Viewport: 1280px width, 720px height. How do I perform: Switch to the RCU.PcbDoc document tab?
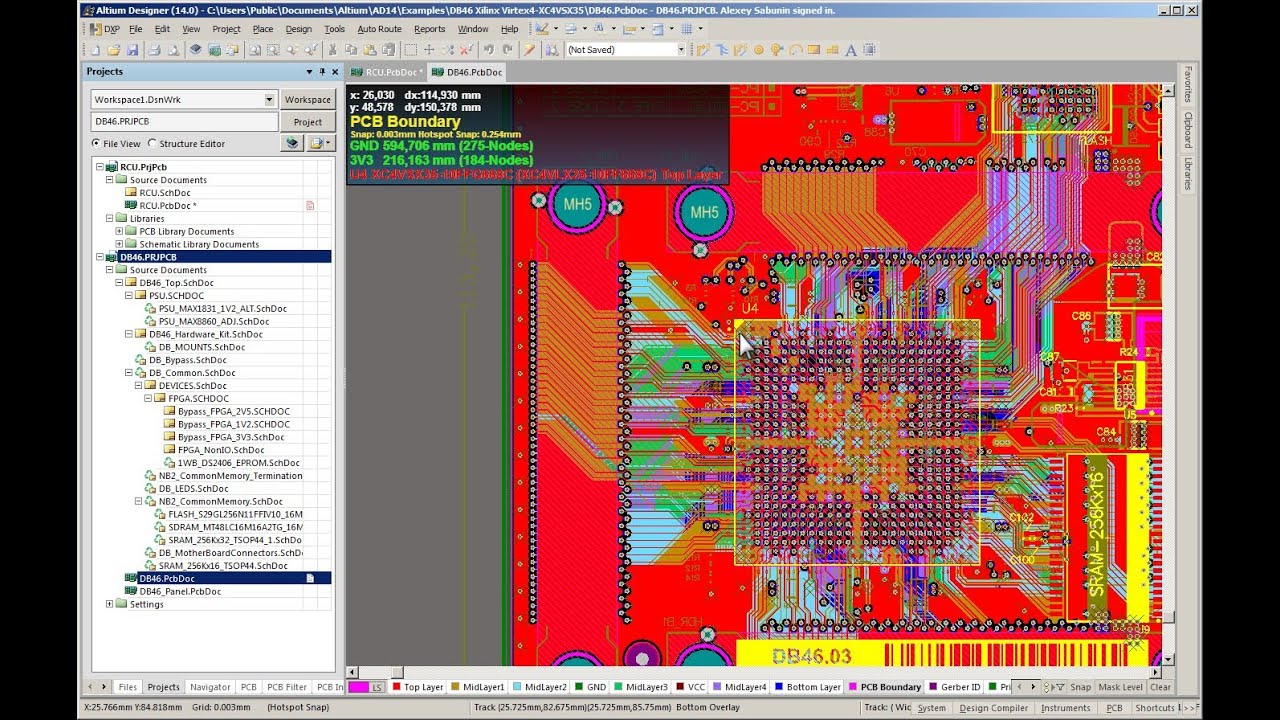click(x=387, y=72)
